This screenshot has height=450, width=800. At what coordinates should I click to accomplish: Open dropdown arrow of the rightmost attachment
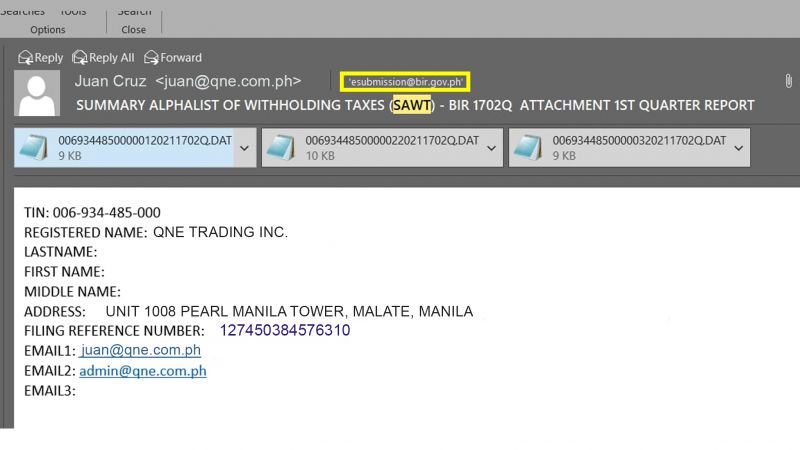(738, 148)
